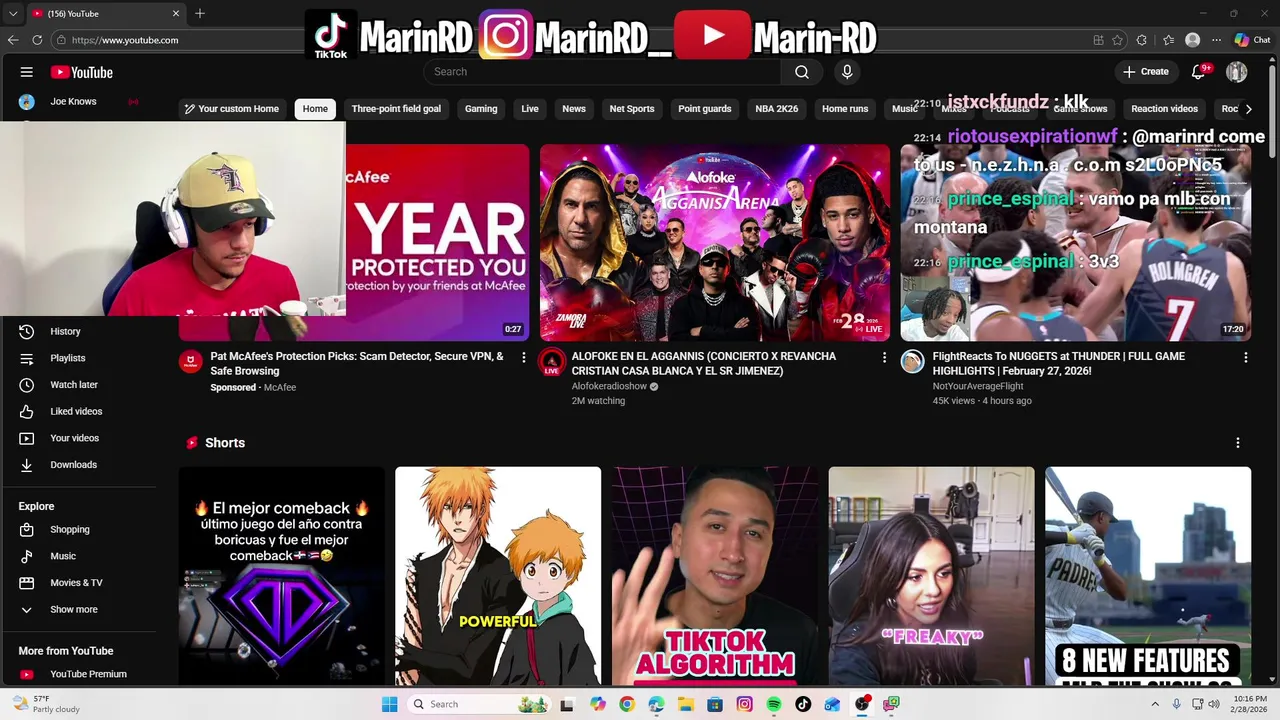This screenshot has width=1280, height=720.
Task: Open the YouTube account avatar menu
Action: pos(1237,72)
